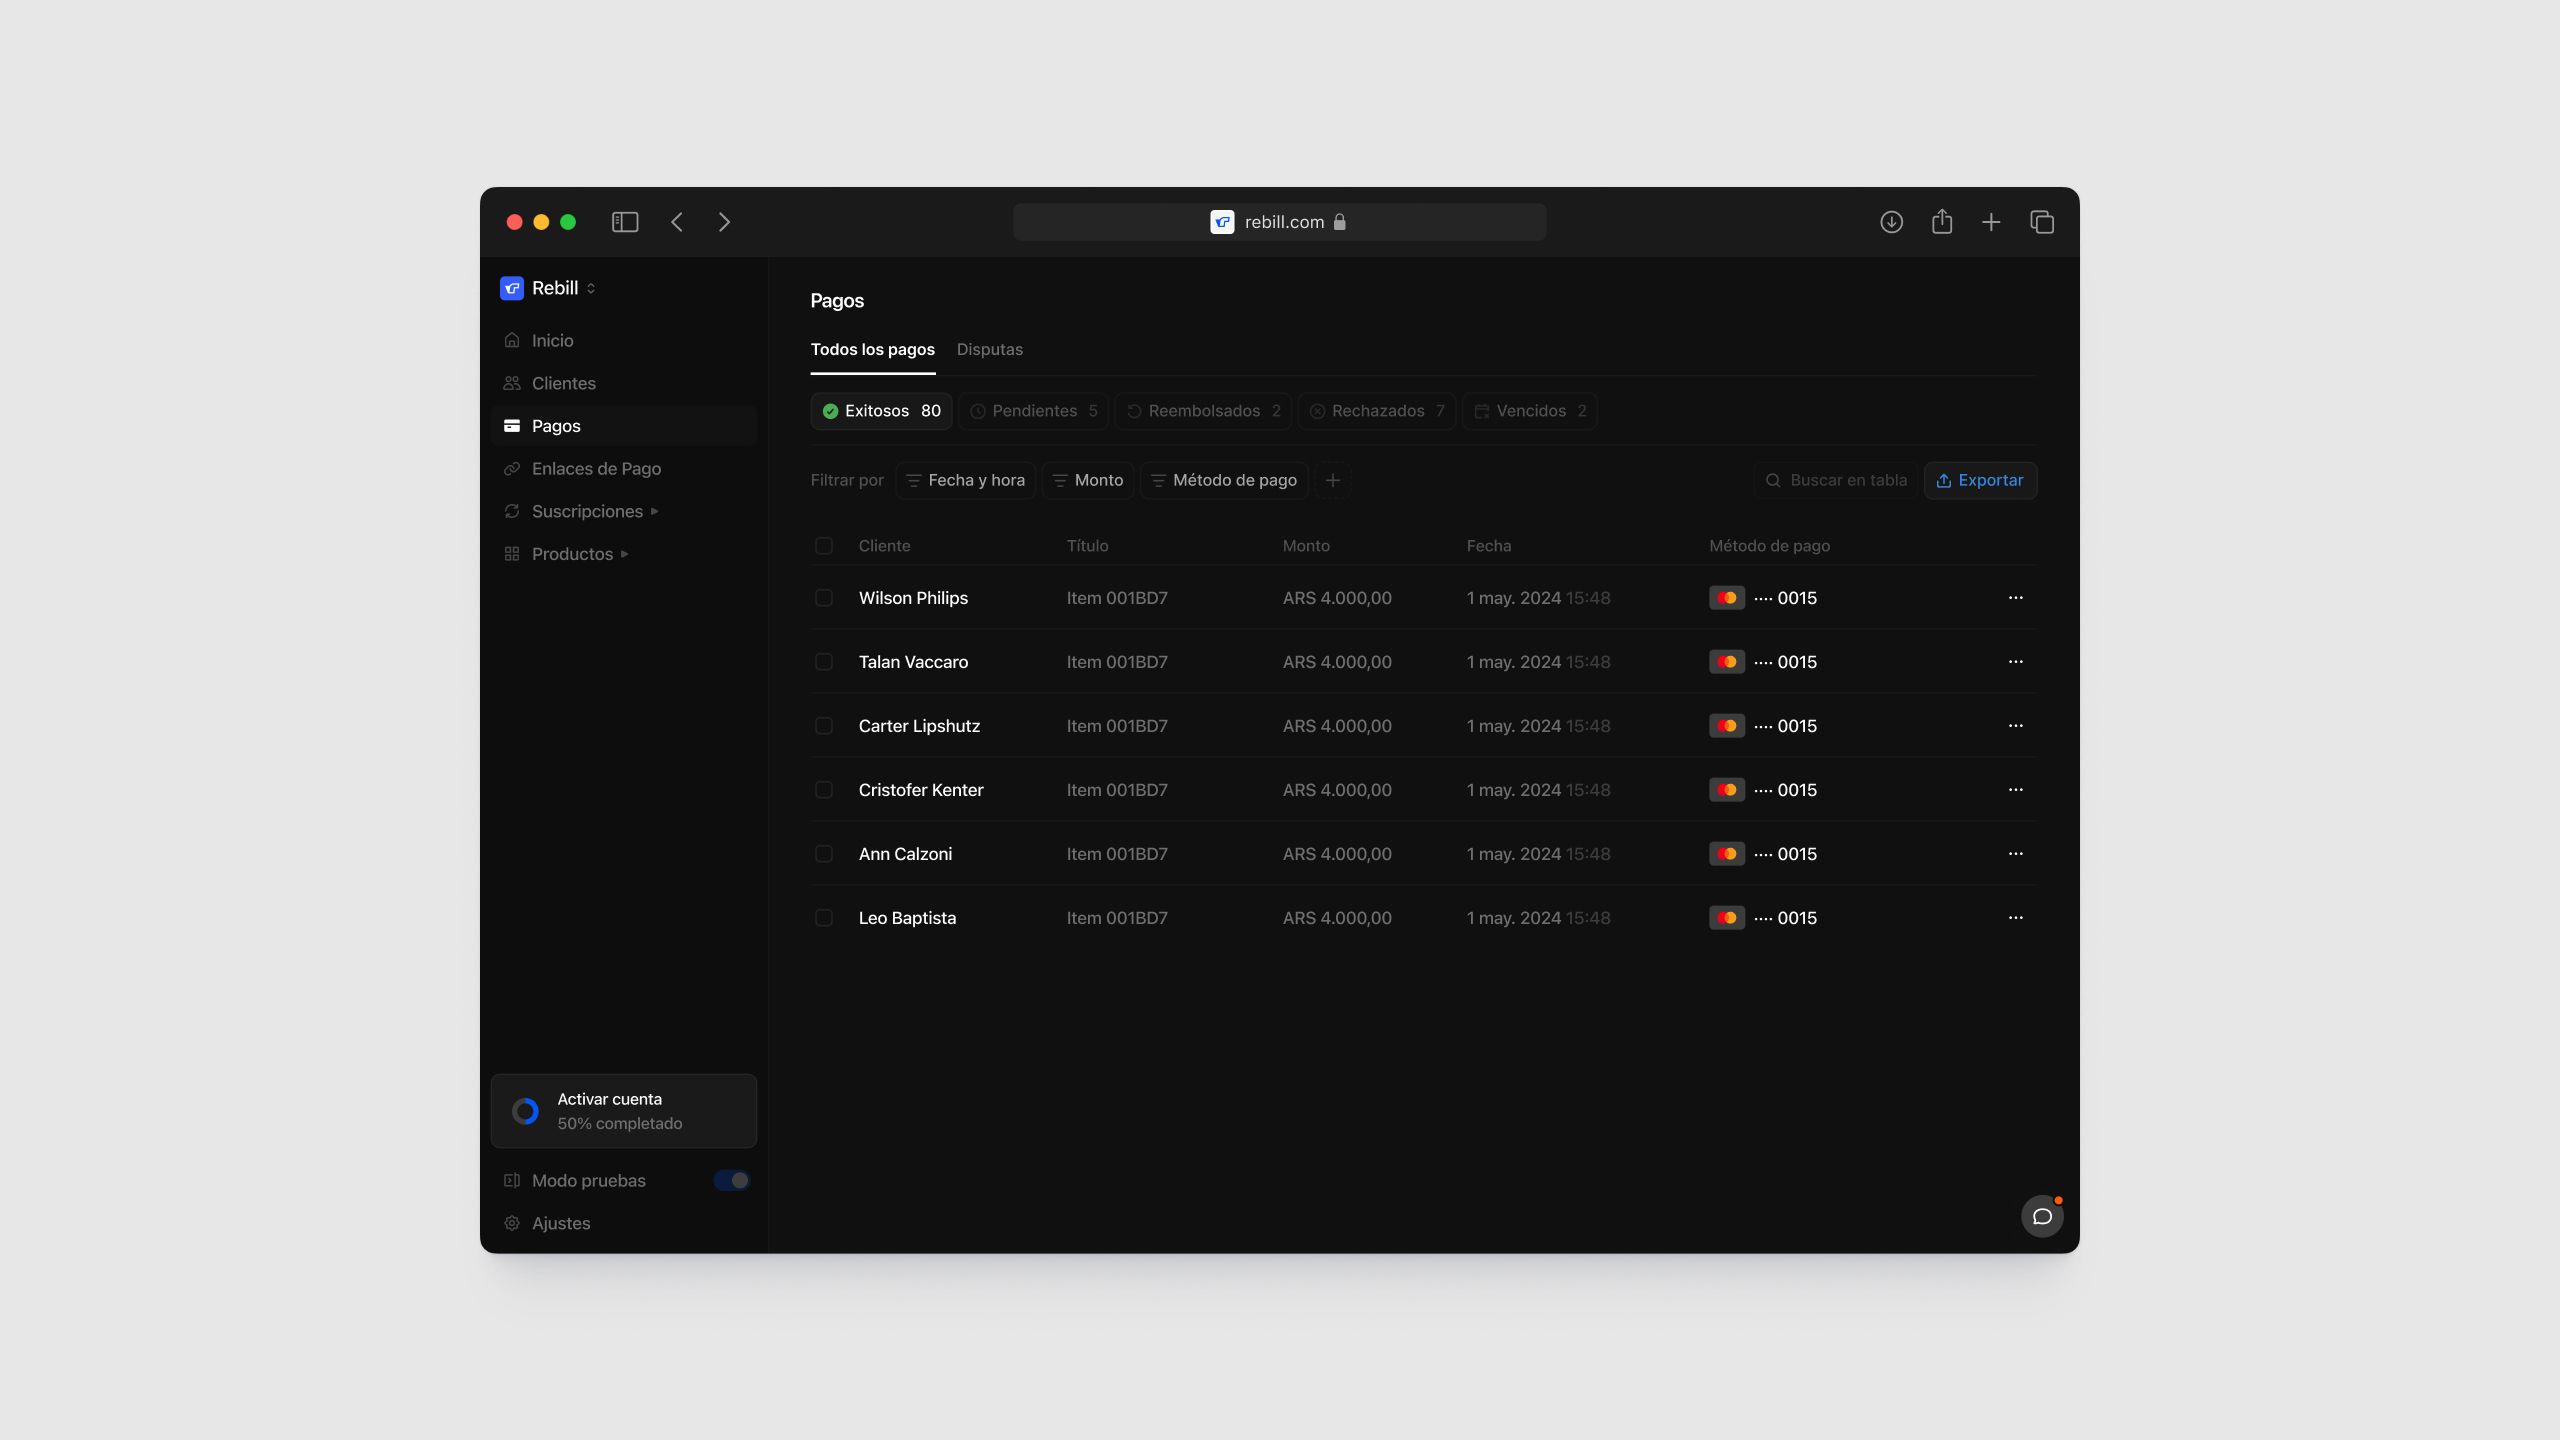This screenshot has width=2560, height=1440.
Task: Switch to the Disputas tab
Action: 989,349
